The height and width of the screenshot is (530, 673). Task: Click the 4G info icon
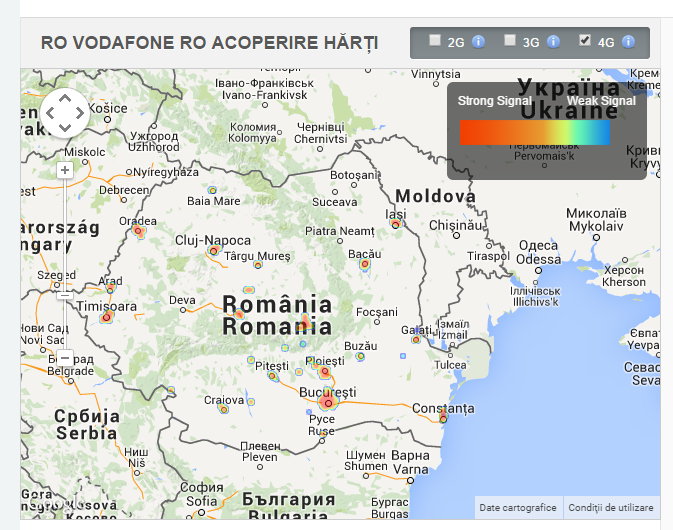[x=628, y=42]
